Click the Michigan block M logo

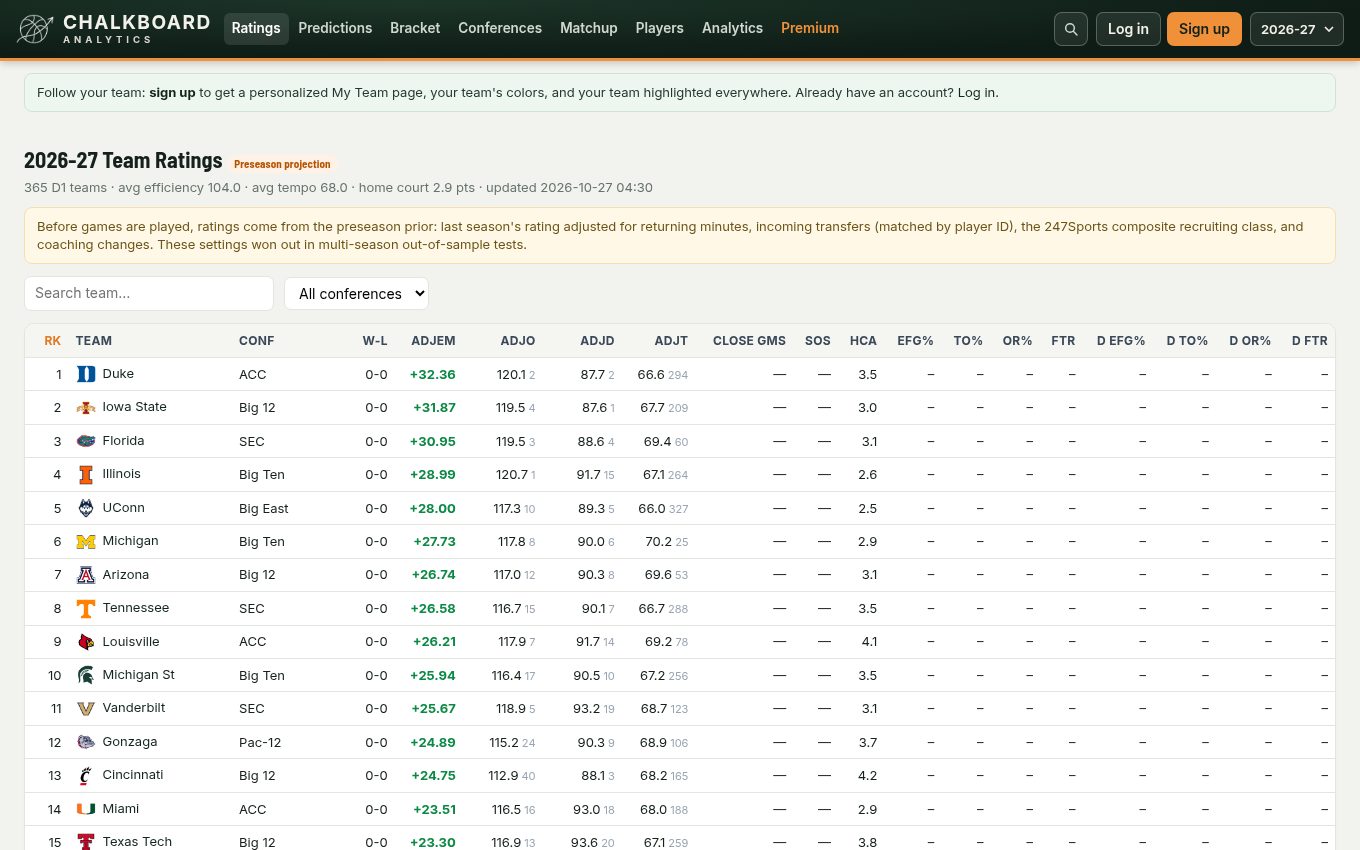pos(86,542)
